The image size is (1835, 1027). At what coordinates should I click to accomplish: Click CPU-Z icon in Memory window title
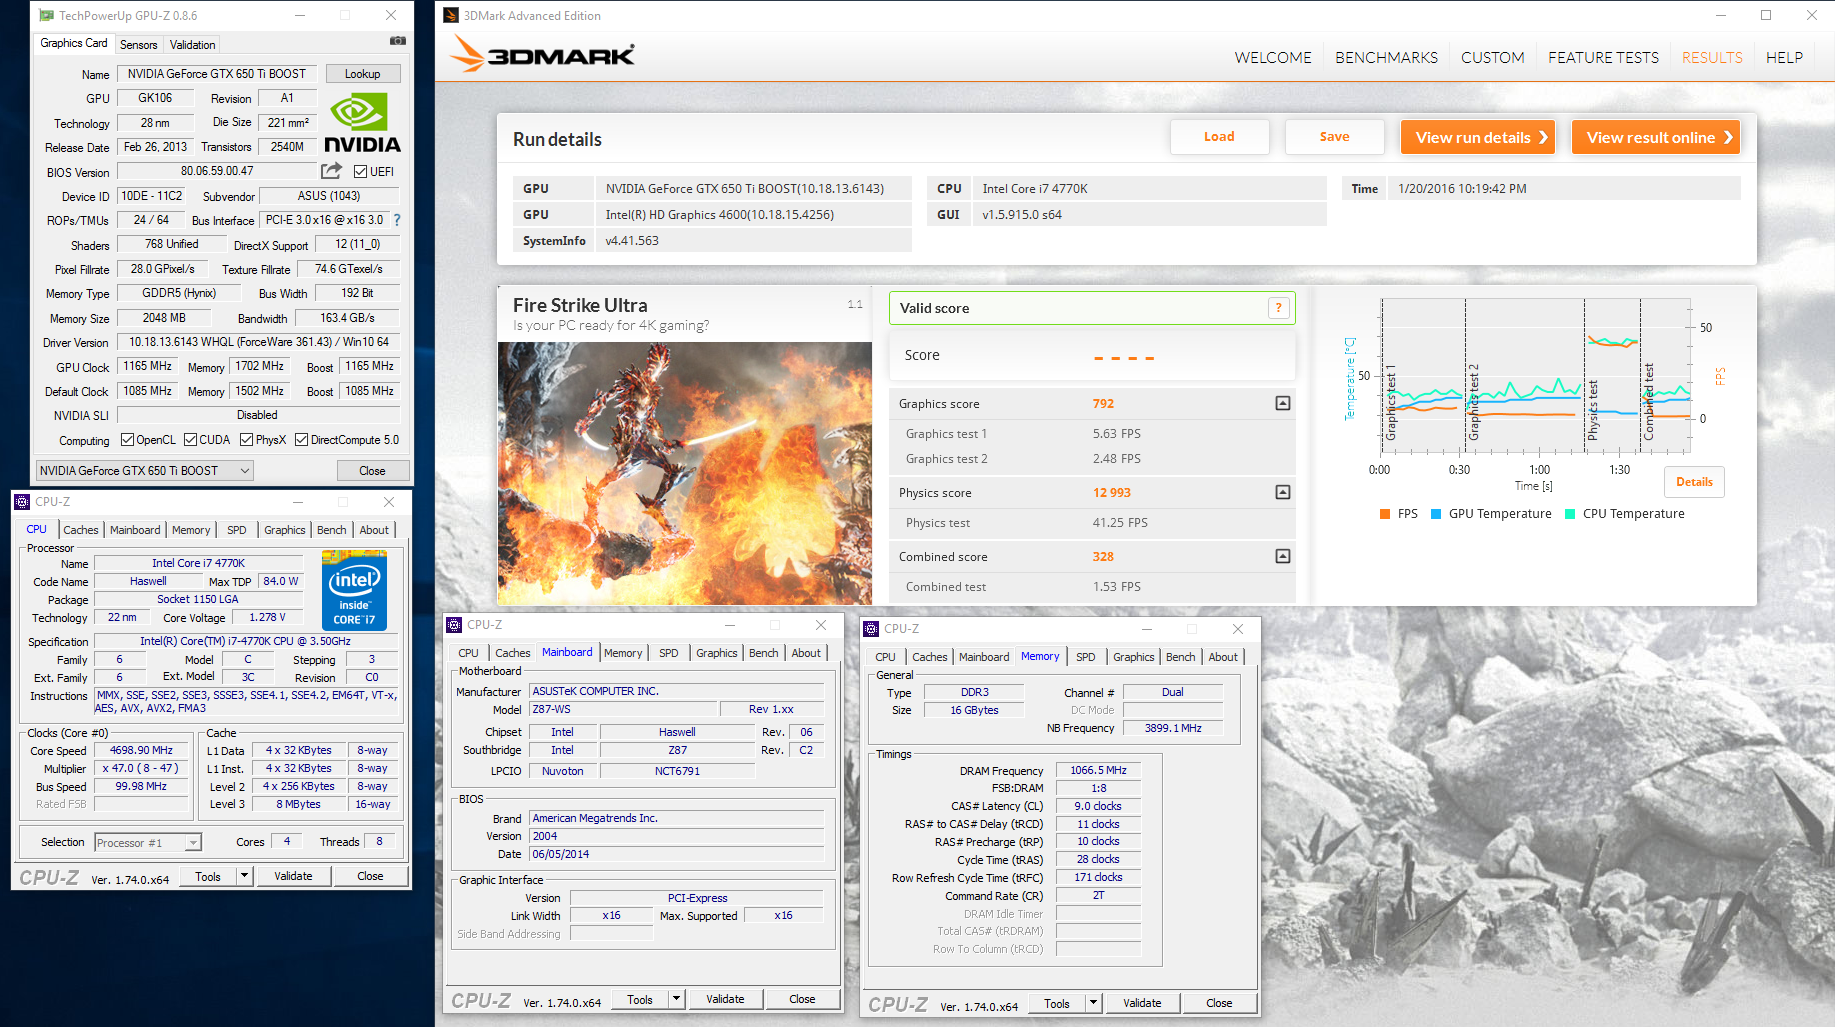pyautogui.click(x=871, y=629)
